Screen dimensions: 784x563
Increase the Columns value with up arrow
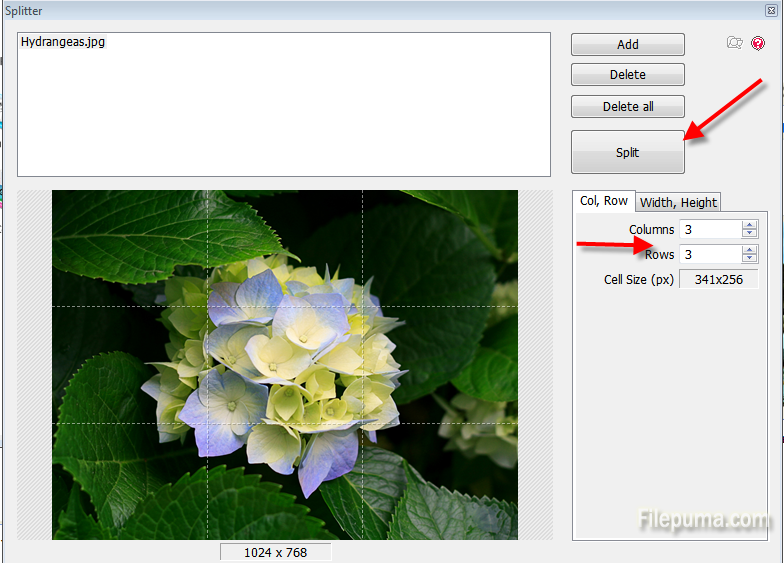(x=750, y=225)
